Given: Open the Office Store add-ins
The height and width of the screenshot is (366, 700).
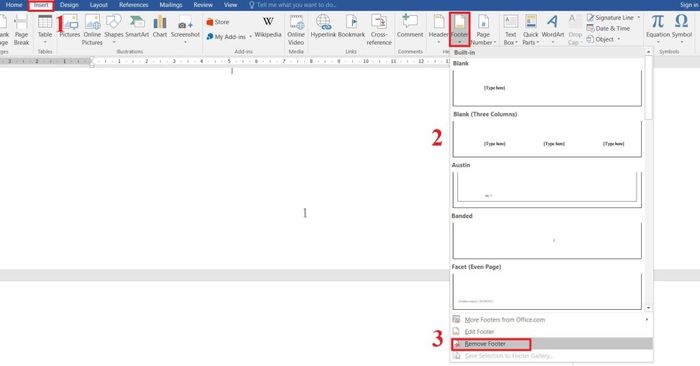Looking at the screenshot, I should coord(218,22).
